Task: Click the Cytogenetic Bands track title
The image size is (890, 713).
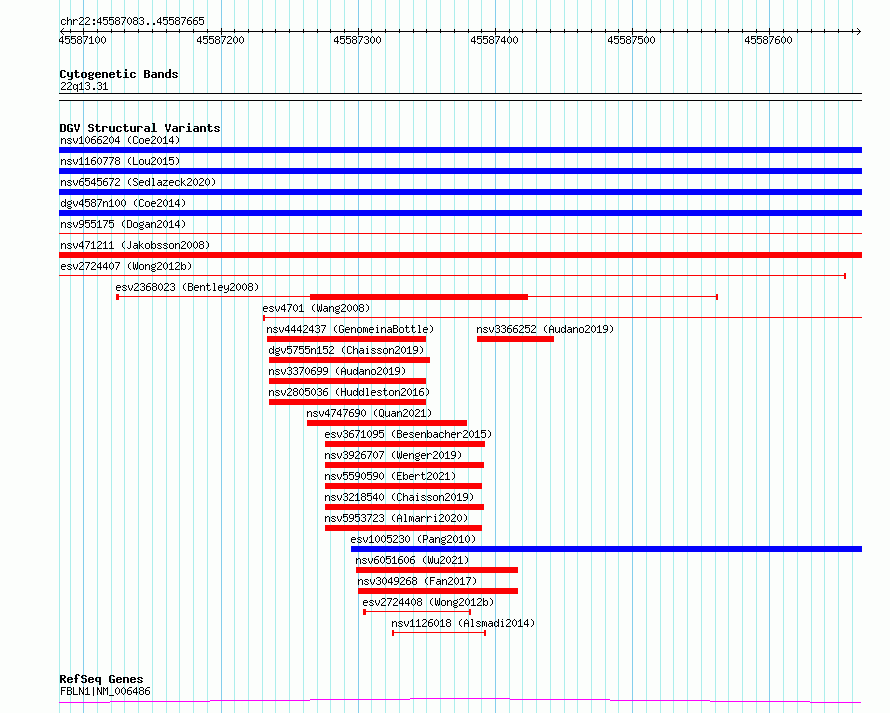Action: 119,74
